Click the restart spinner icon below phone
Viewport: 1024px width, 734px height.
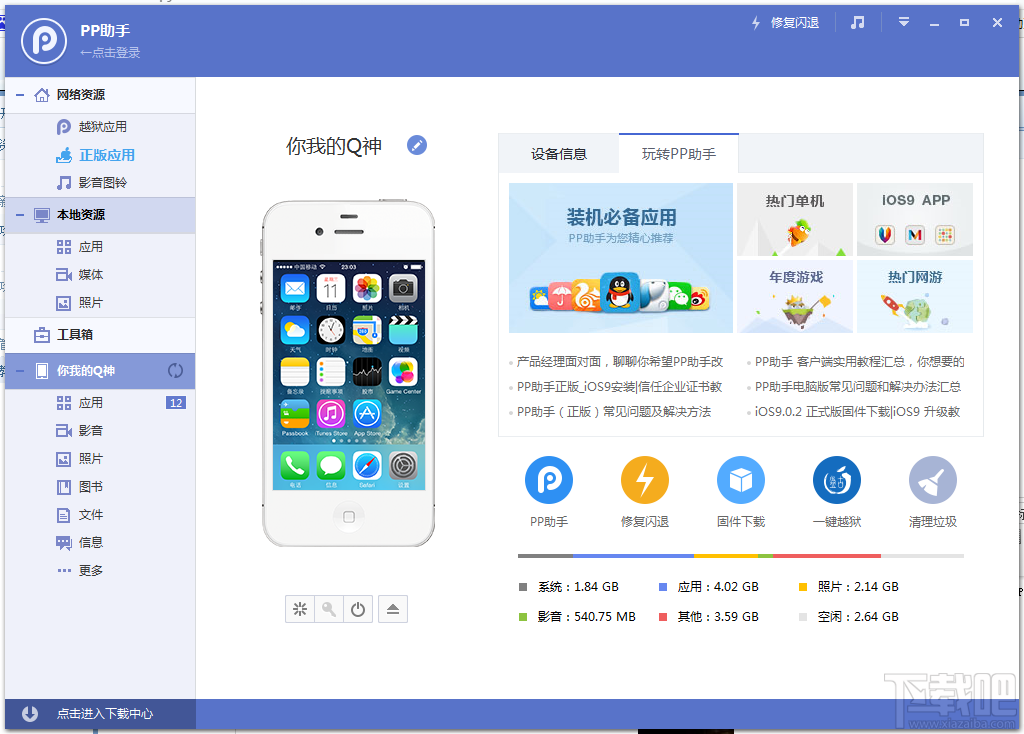point(300,609)
